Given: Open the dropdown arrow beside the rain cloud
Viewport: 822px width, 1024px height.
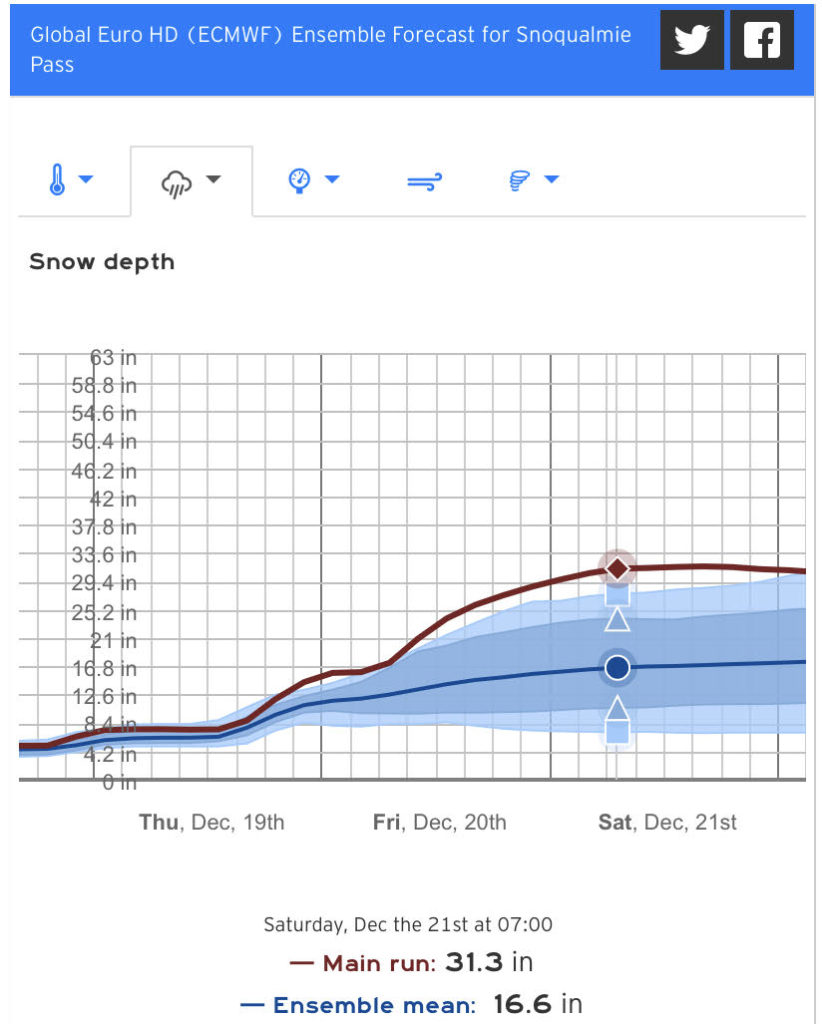Looking at the screenshot, I should tap(213, 180).
